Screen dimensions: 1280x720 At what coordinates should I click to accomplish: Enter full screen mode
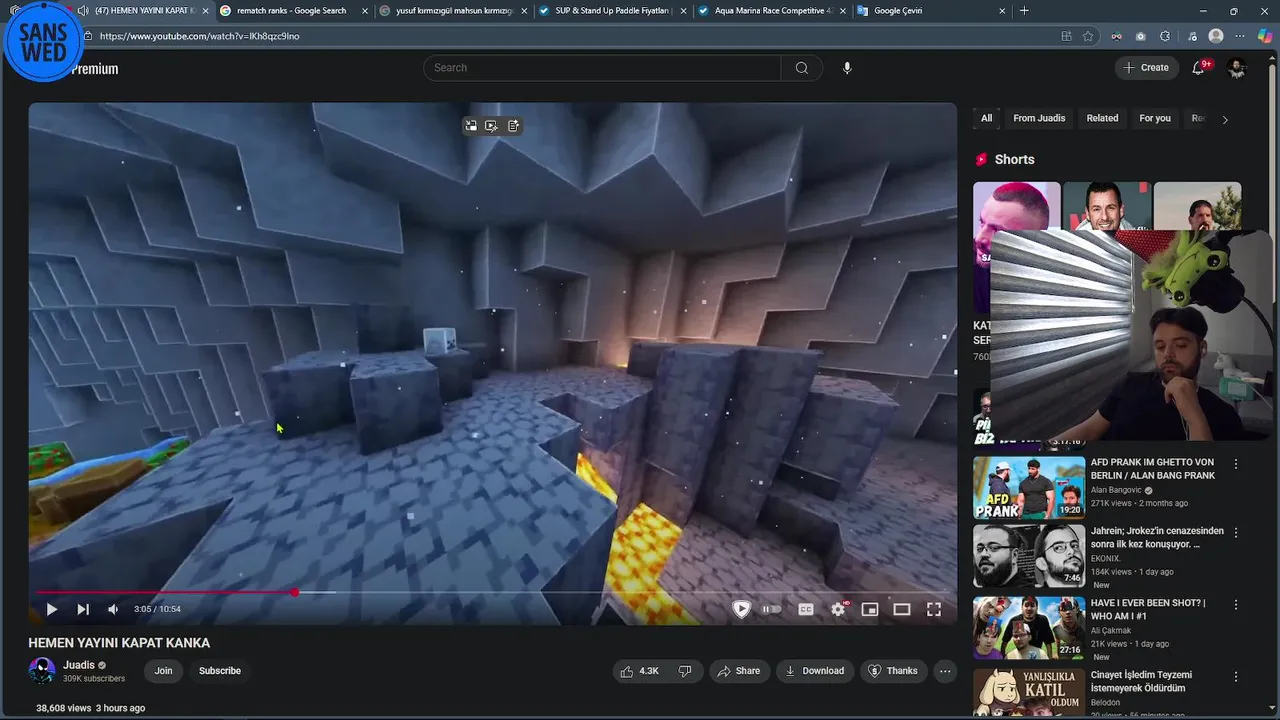pos(934,609)
